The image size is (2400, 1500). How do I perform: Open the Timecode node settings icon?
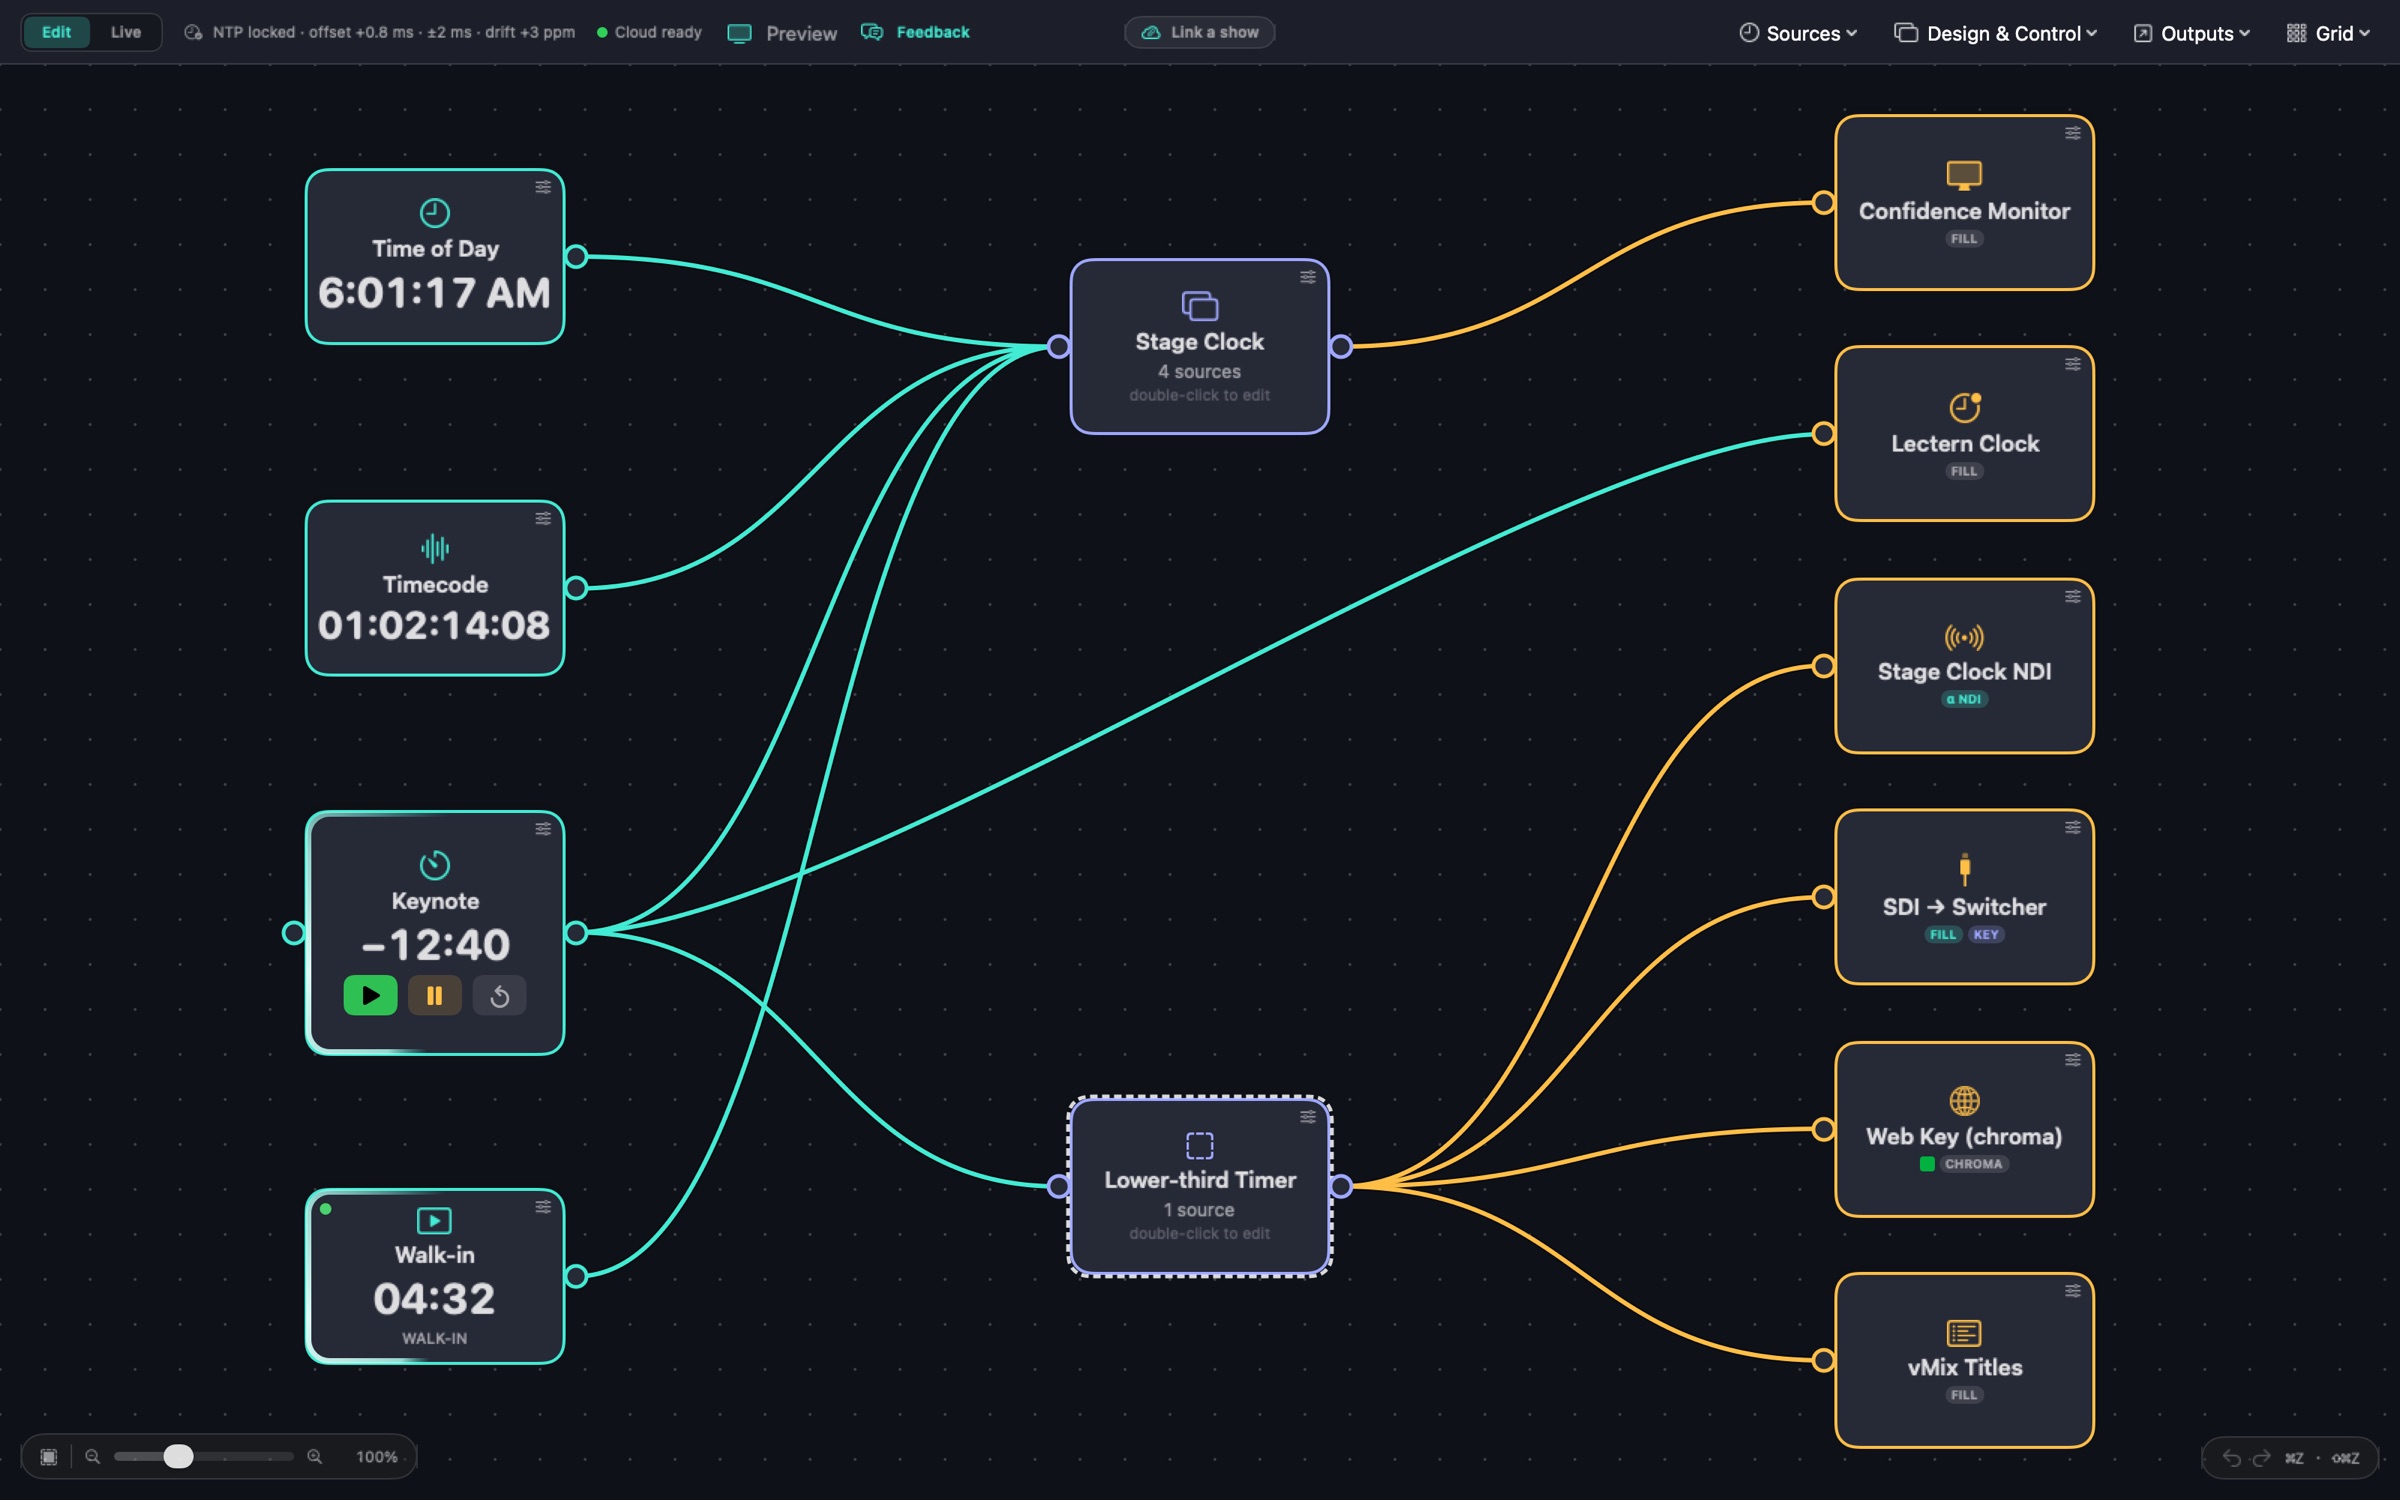click(x=543, y=518)
